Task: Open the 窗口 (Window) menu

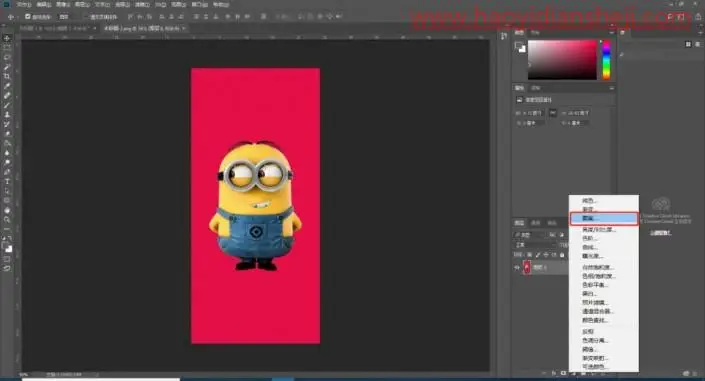Action: coord(200,4)
